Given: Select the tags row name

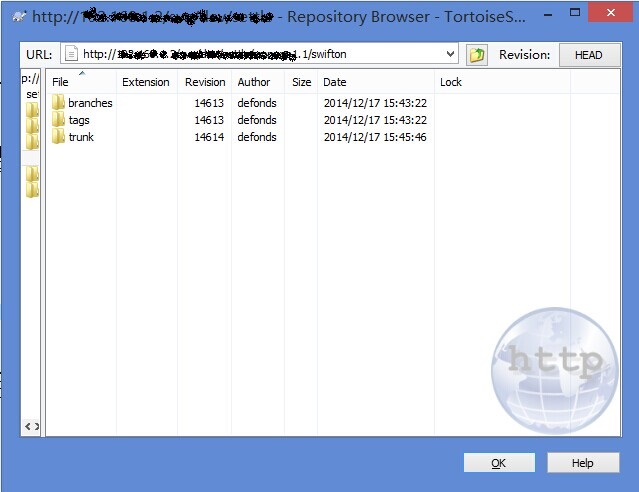Looking at the screenshot, I should 79,120.
